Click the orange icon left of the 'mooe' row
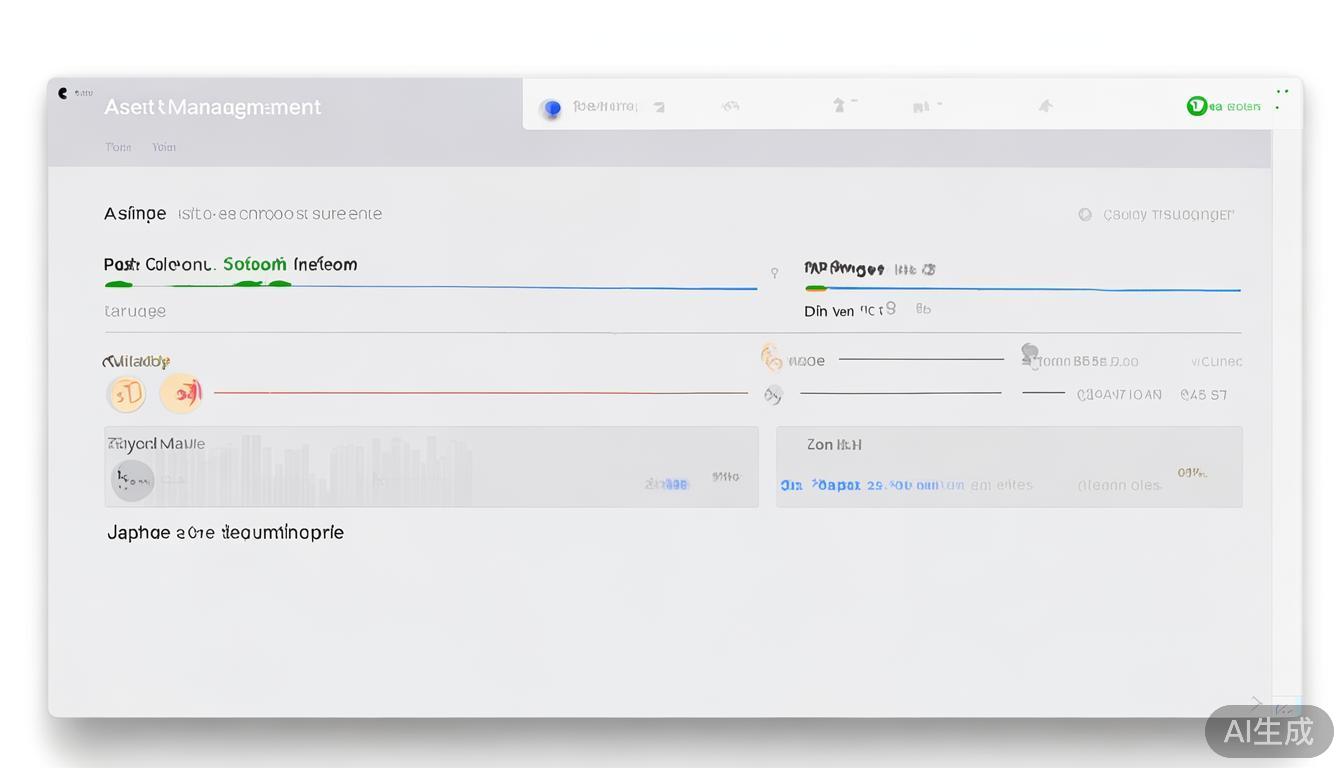The width and height of the screenshot is (1344, 768). (770, 357)
